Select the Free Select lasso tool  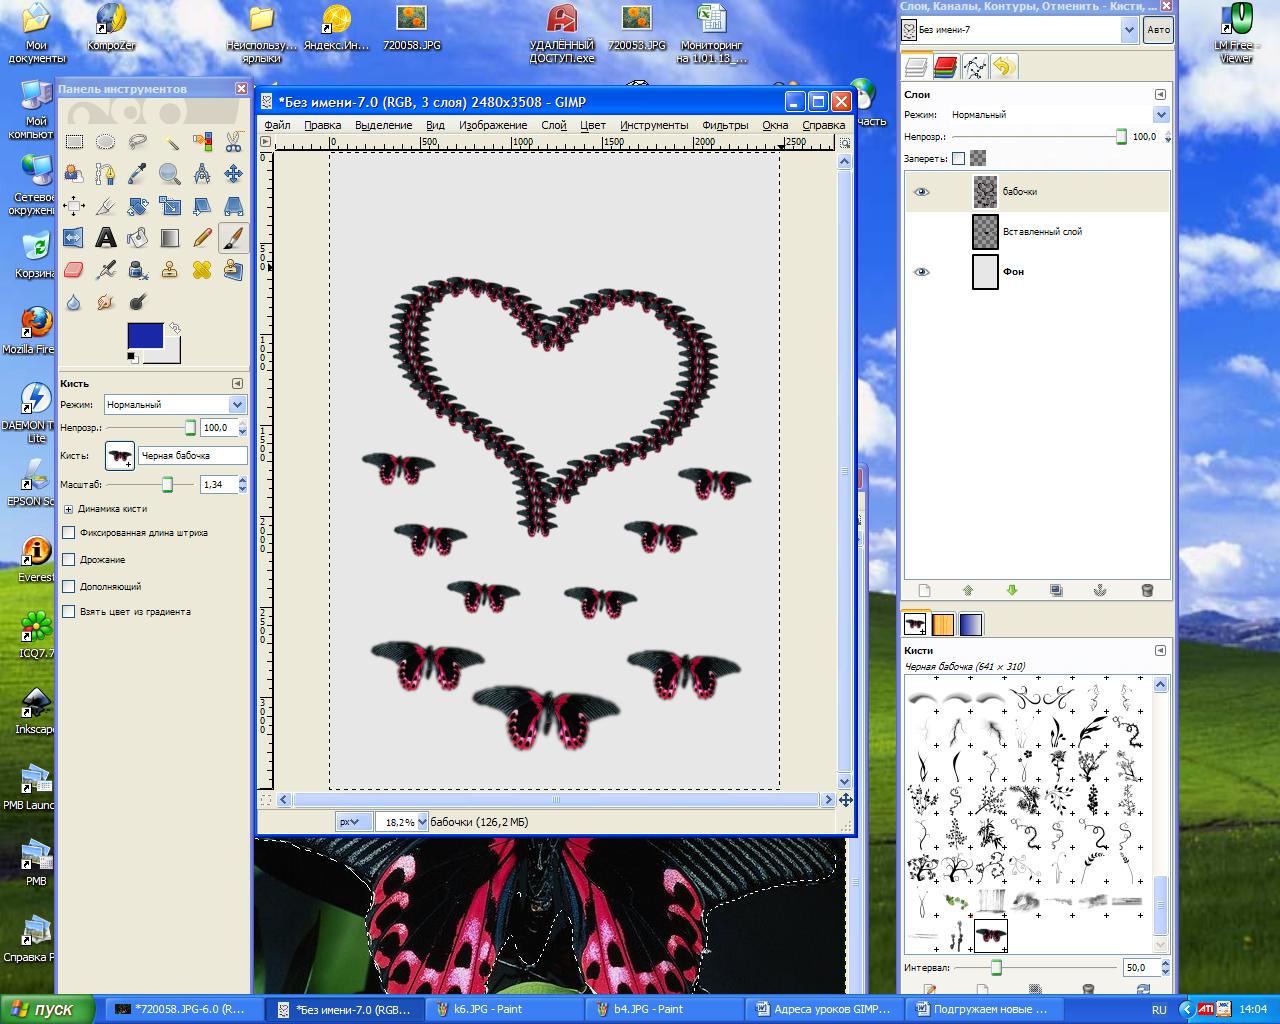click(x=138, y=142)
